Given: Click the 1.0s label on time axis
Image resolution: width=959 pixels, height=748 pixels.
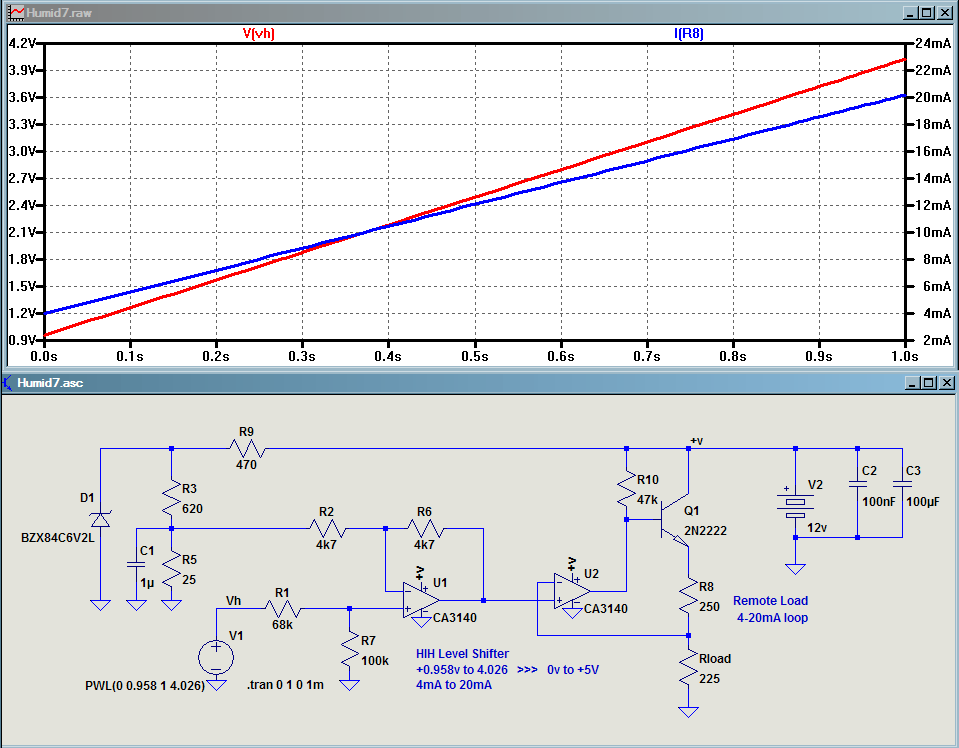Looking at the screenshot, I should 905,357.
